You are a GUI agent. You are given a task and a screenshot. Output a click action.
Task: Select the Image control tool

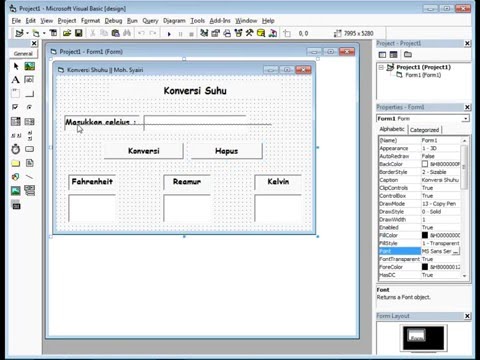[16, 191]
